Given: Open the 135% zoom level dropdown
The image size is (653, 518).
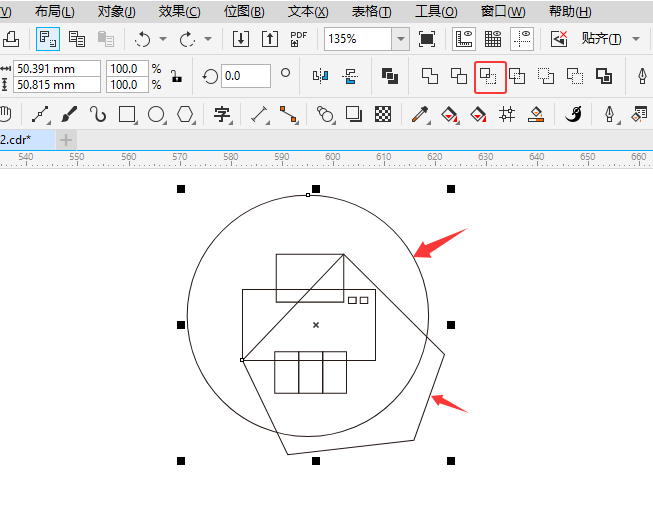Looking at the screenshot, I should tap(401, 39).
